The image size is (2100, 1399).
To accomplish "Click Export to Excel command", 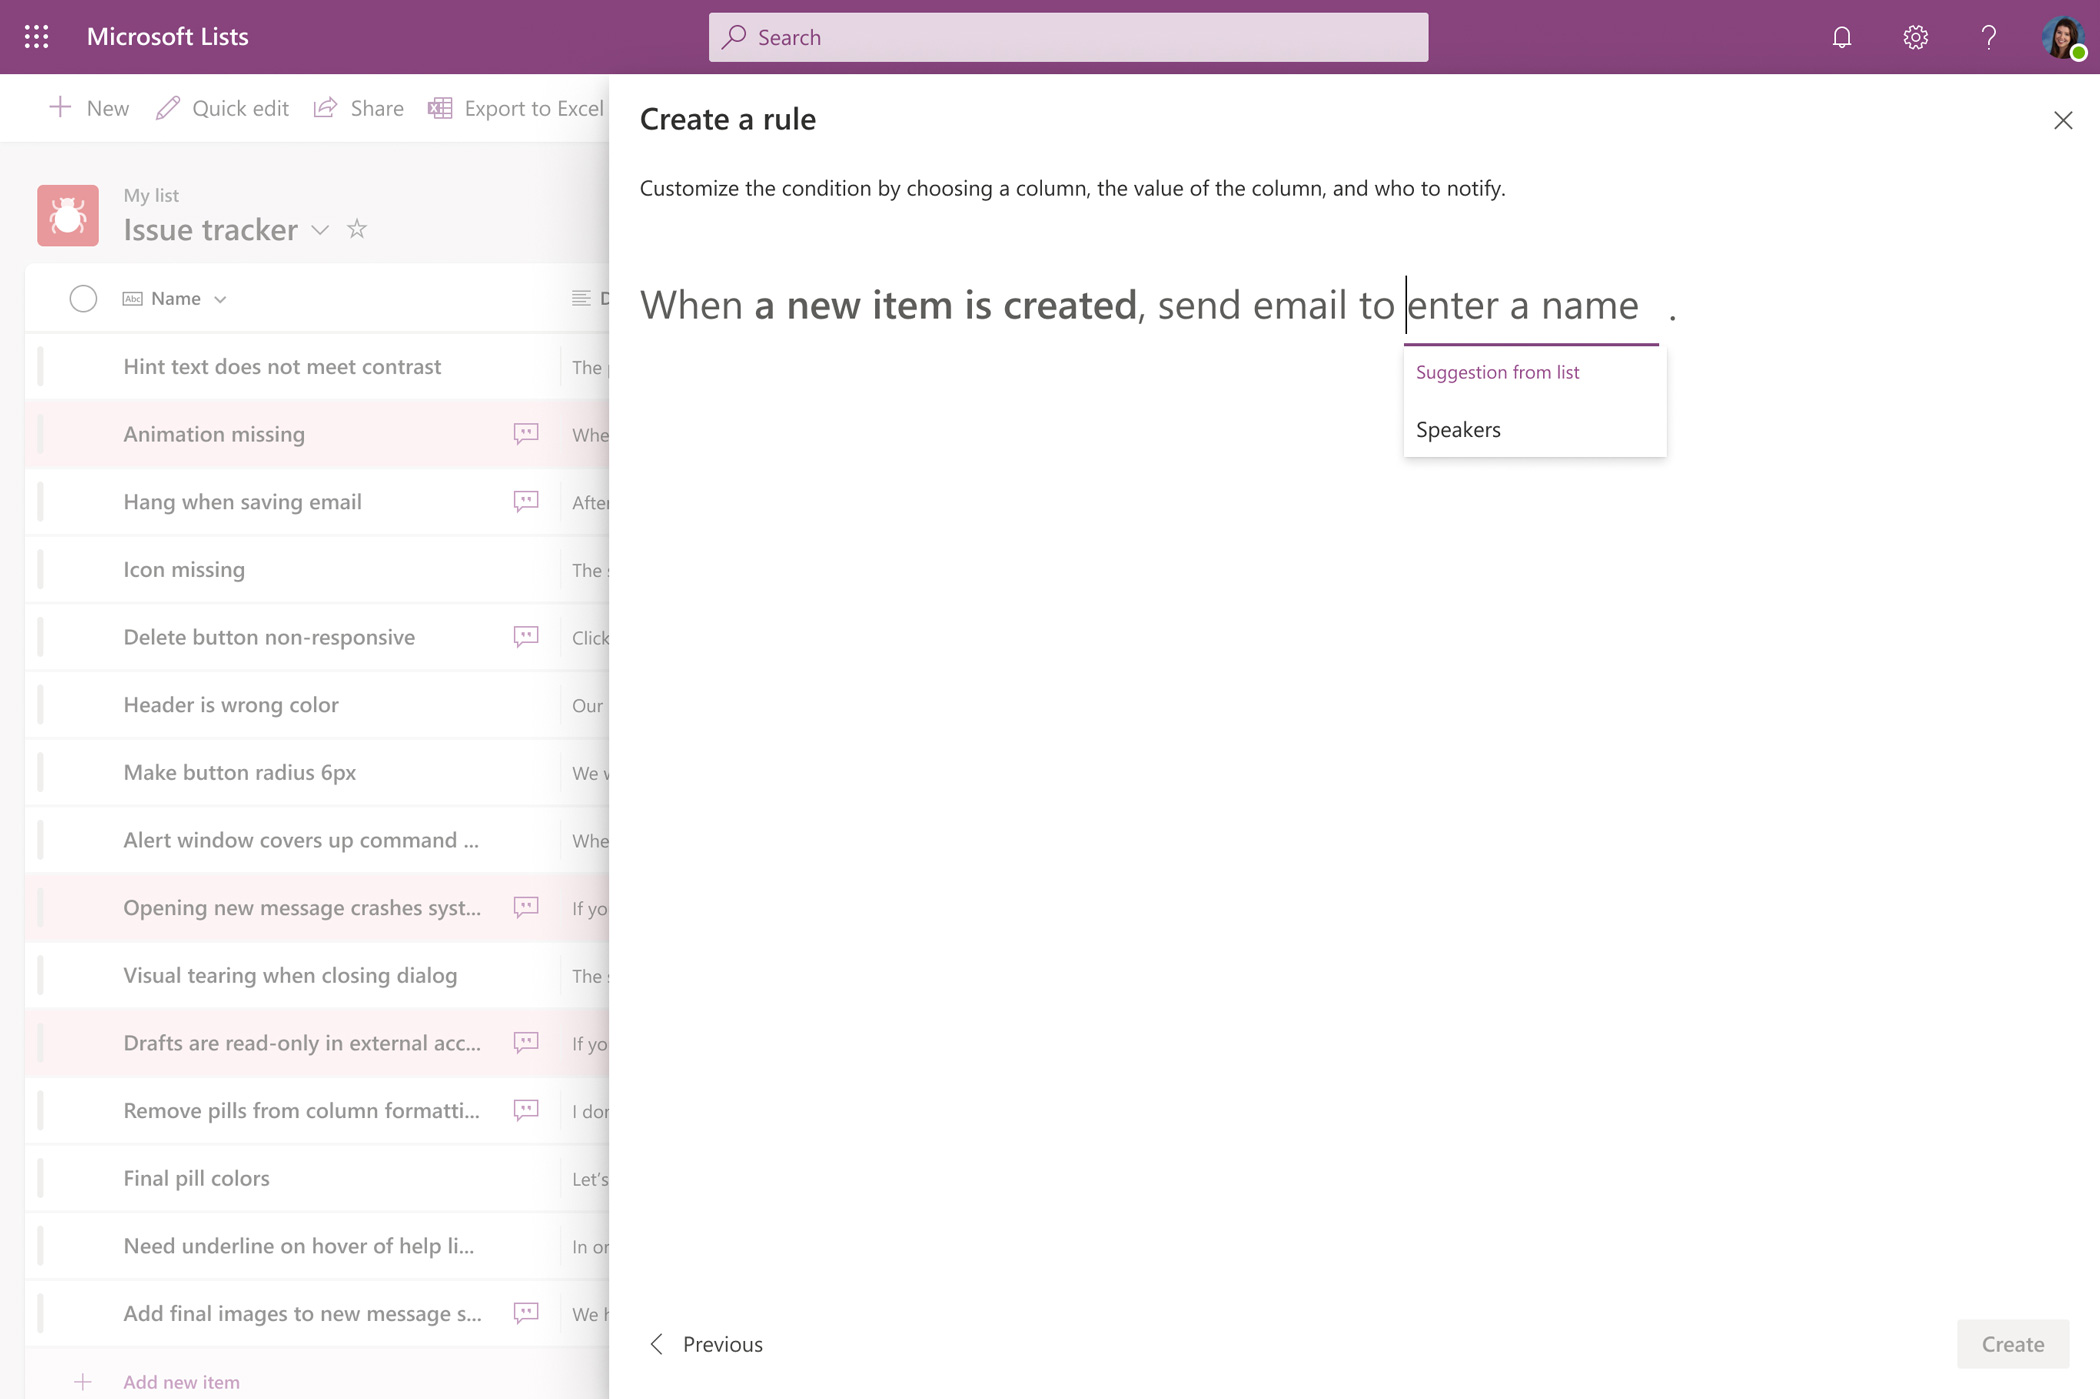I will coord(516,108).
